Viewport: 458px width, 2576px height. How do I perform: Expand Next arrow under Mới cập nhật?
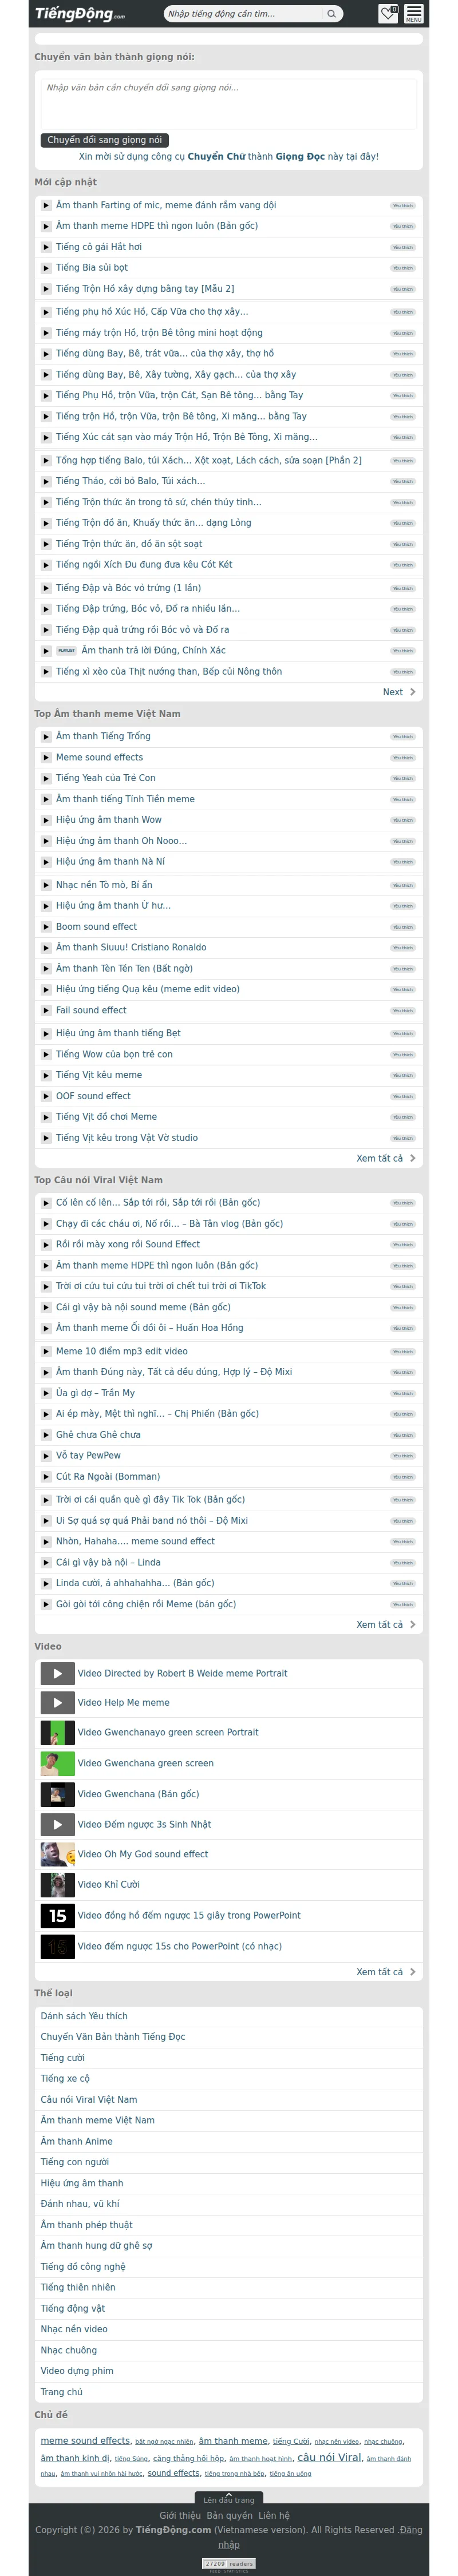399,692
